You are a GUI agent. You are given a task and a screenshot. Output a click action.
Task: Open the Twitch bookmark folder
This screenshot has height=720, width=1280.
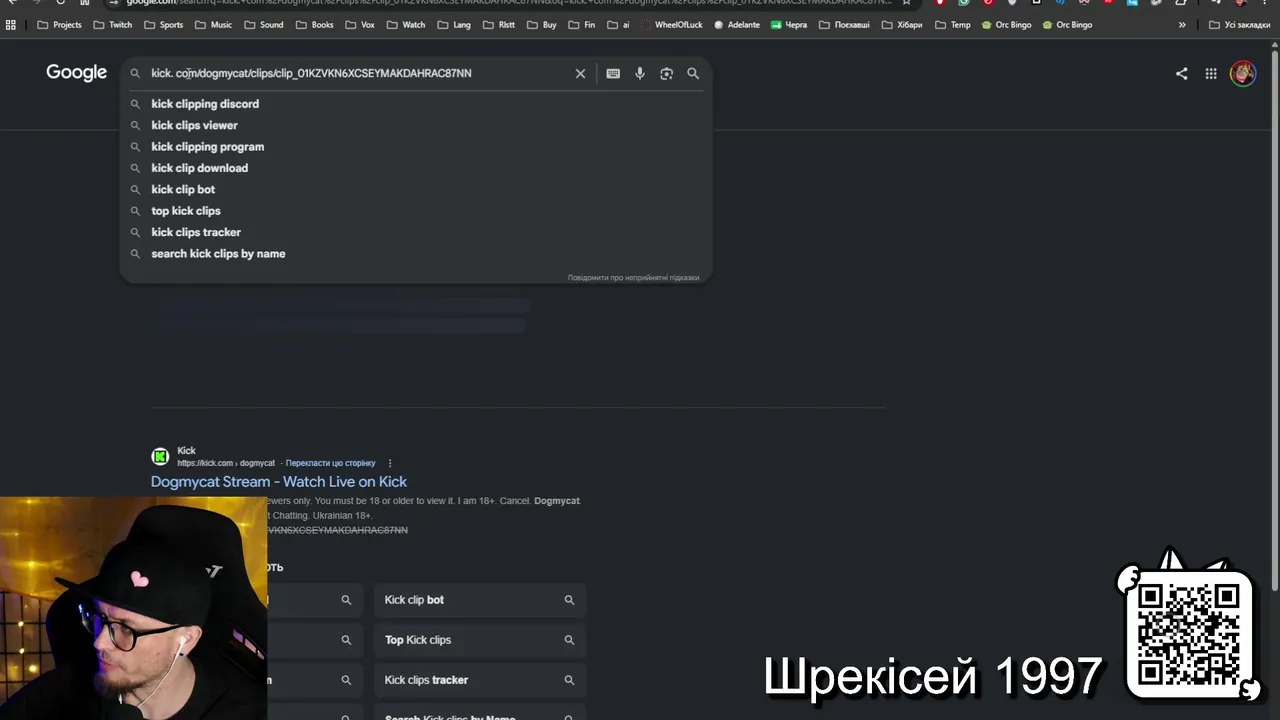(x=112, y=25)
